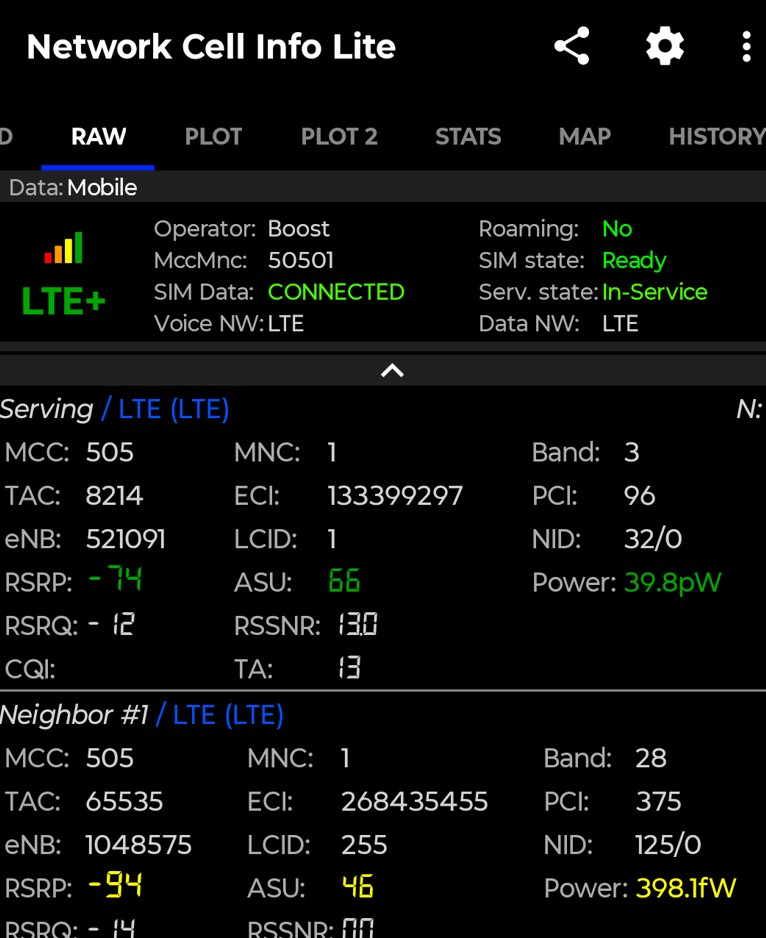Tap the CONNECTED SIM Data status

pos(336,292)
